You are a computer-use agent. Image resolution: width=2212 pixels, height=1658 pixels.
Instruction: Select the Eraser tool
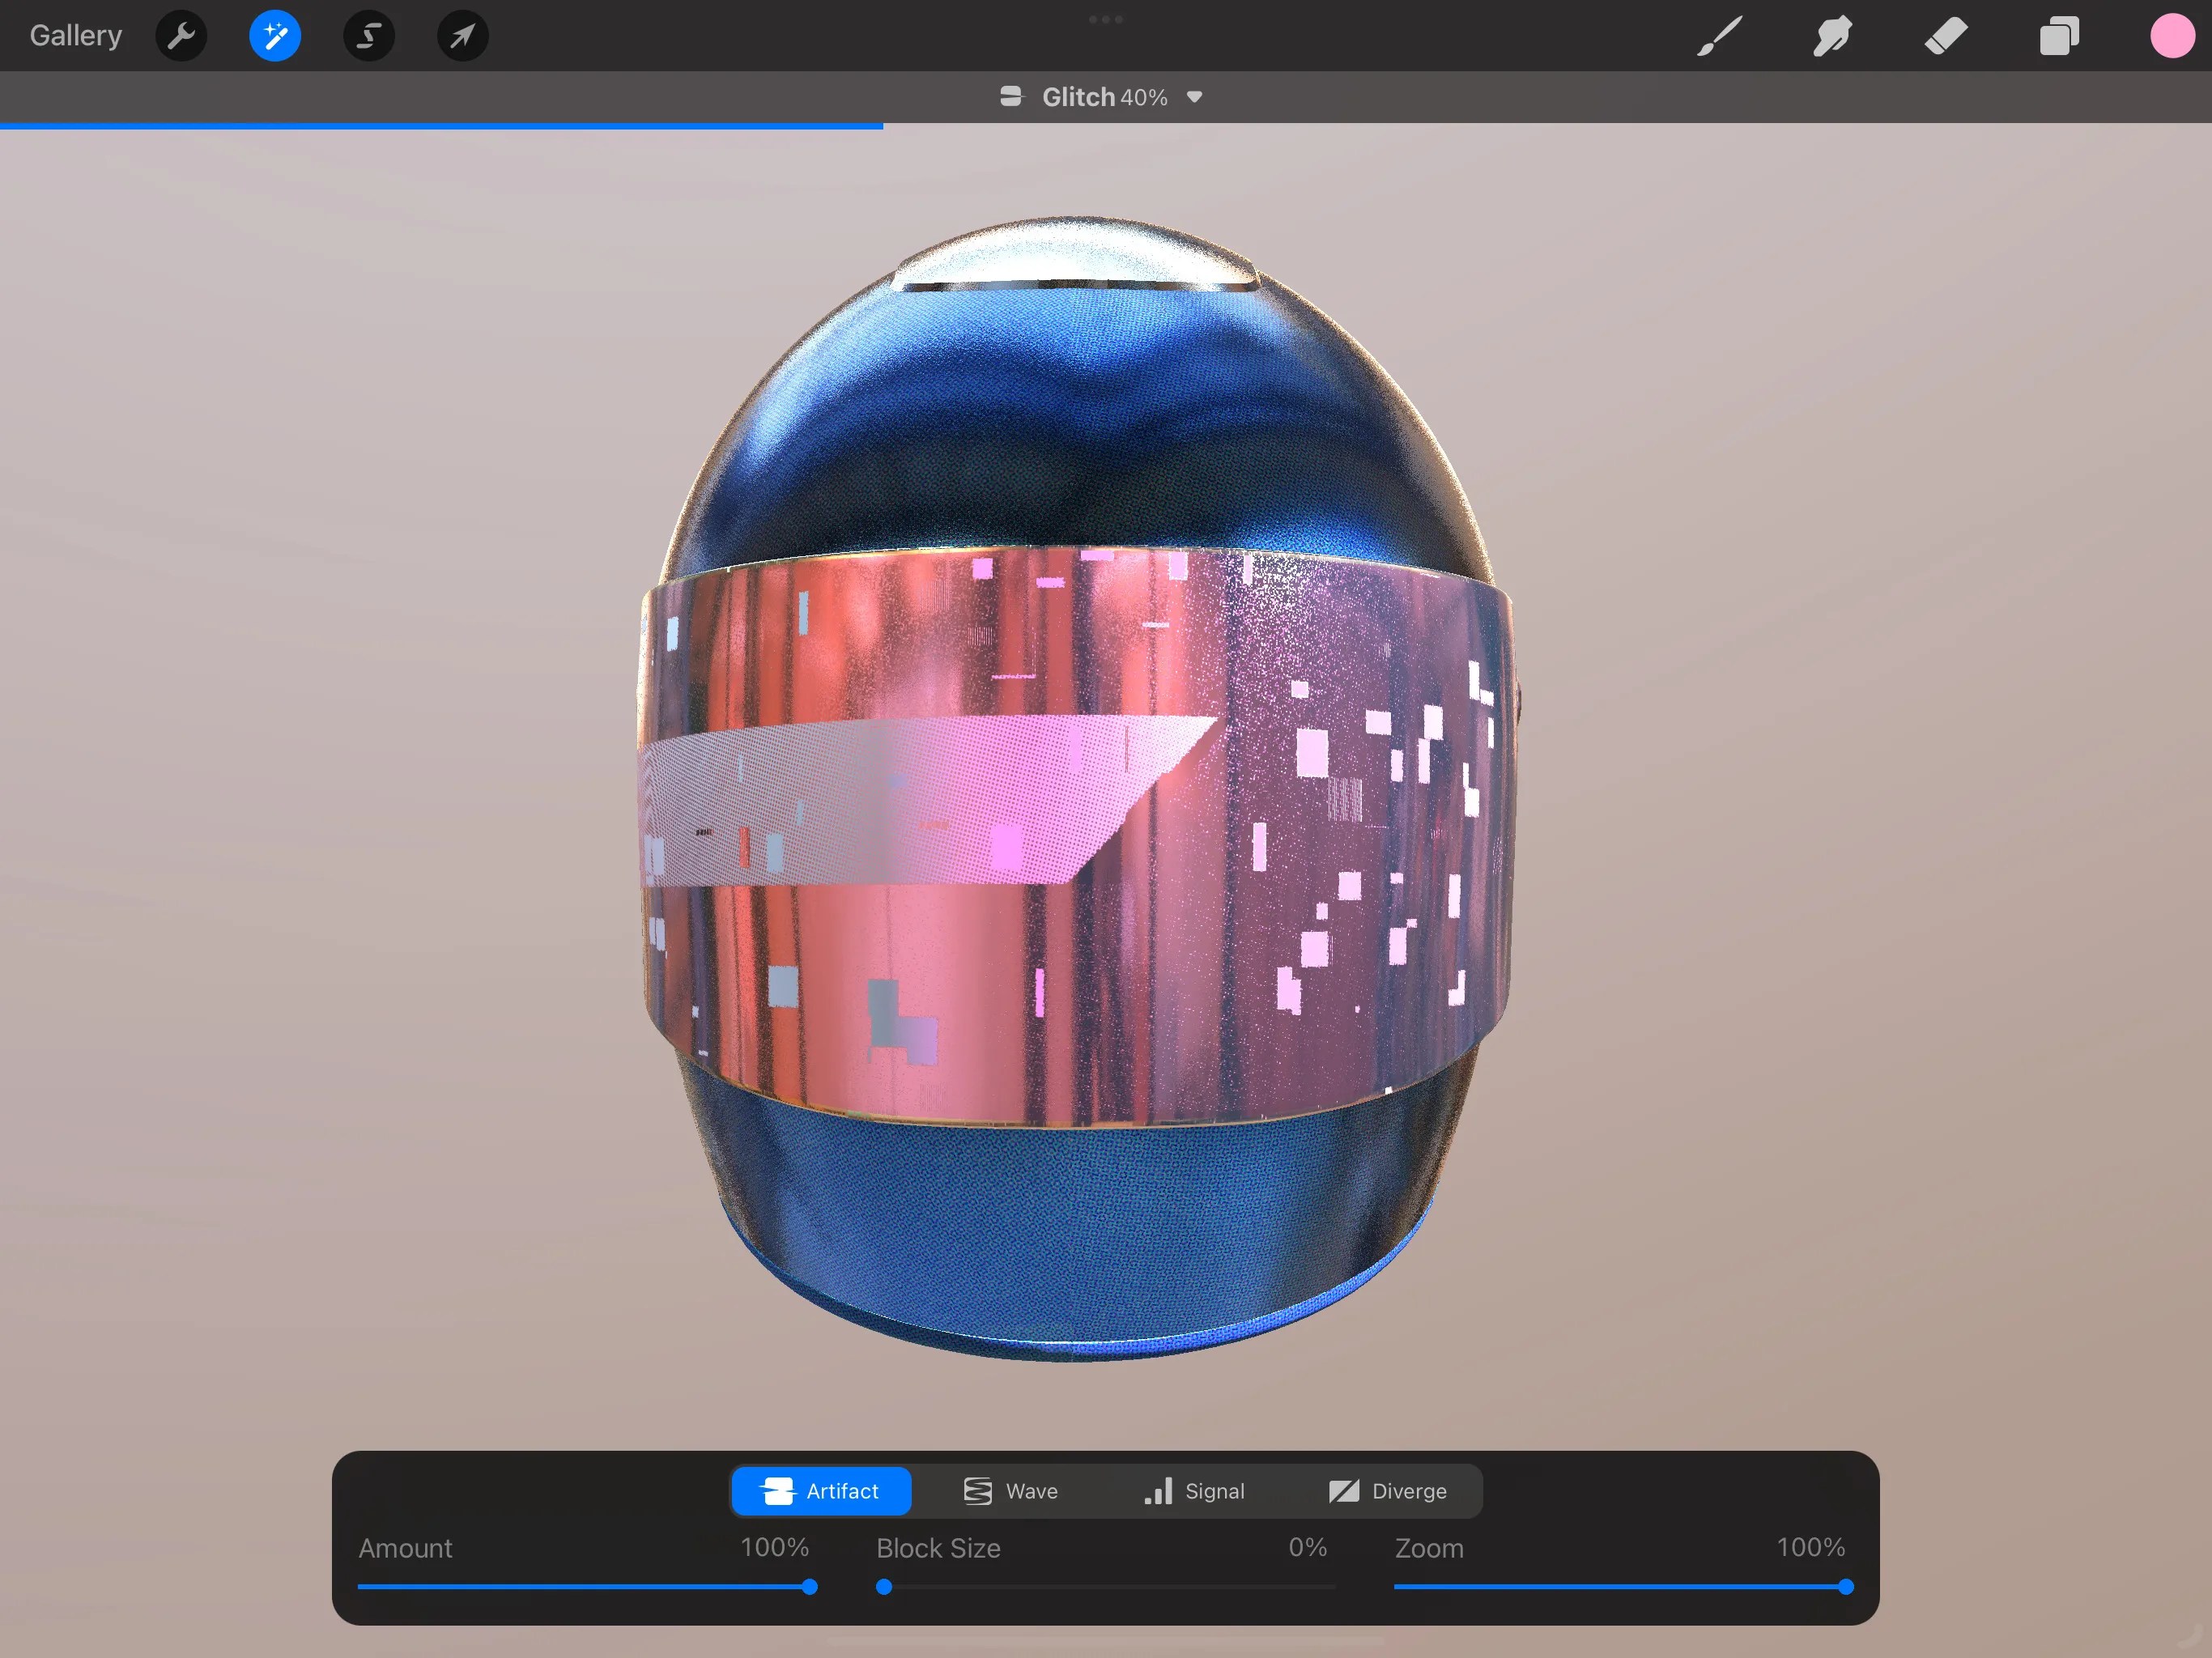[1946, 35]
